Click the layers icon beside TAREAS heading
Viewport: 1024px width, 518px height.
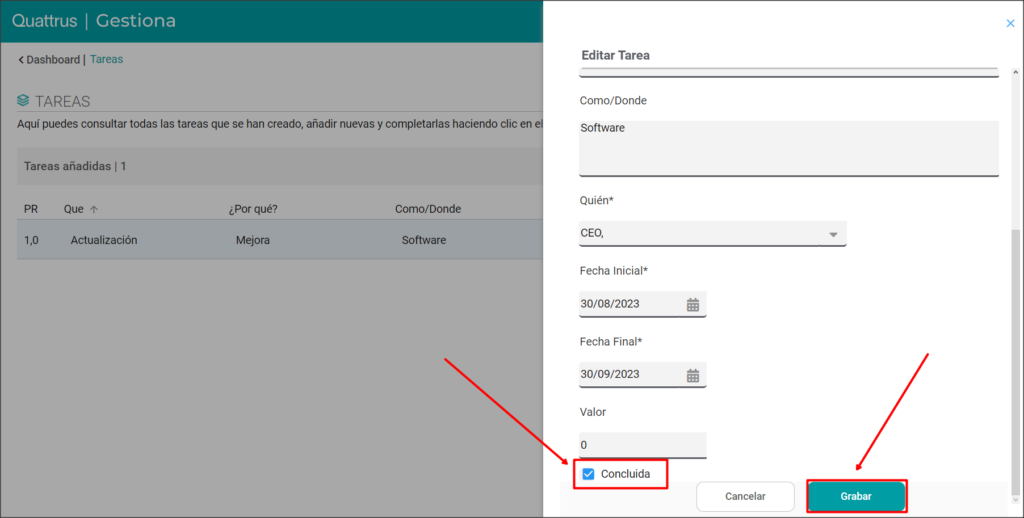tap(24, 101)
